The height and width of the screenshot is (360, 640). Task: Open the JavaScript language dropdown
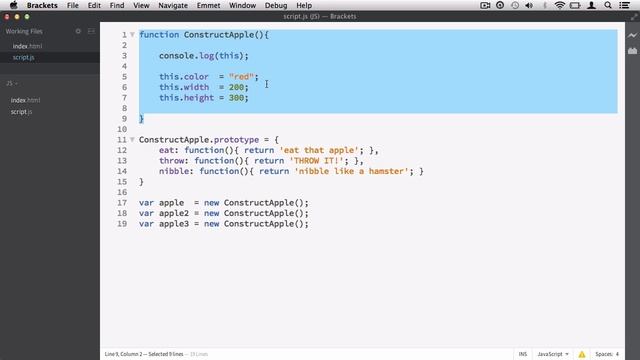click(553, 354)
